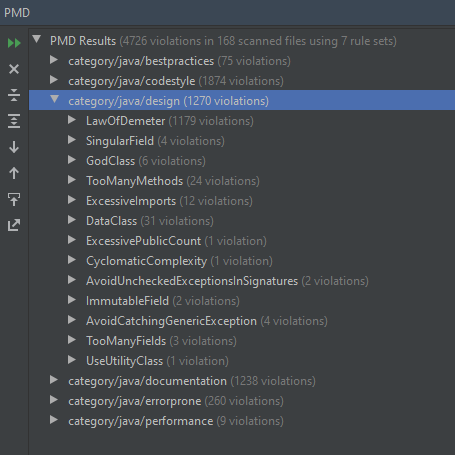Select the GodClass rule entry
Viewport: 455px width, 455px height.
(146, 161)
